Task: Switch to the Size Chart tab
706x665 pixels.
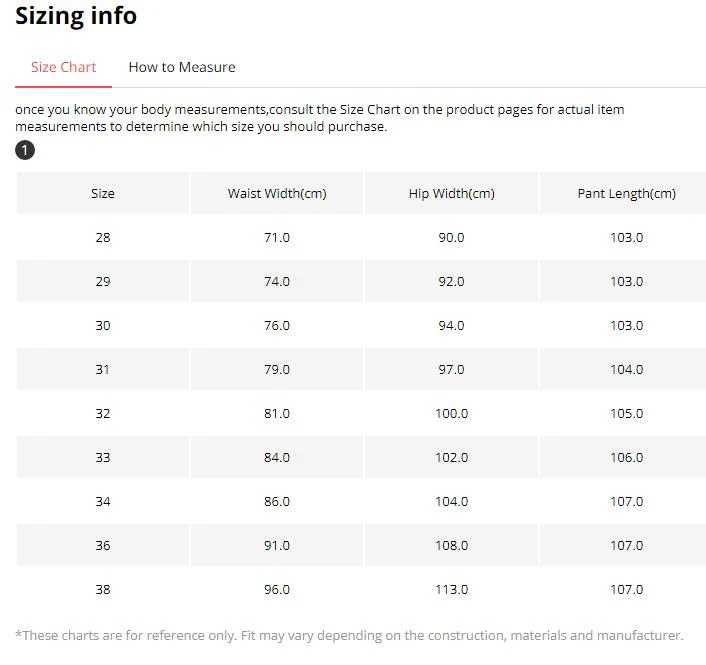Action: pos(63,67)
